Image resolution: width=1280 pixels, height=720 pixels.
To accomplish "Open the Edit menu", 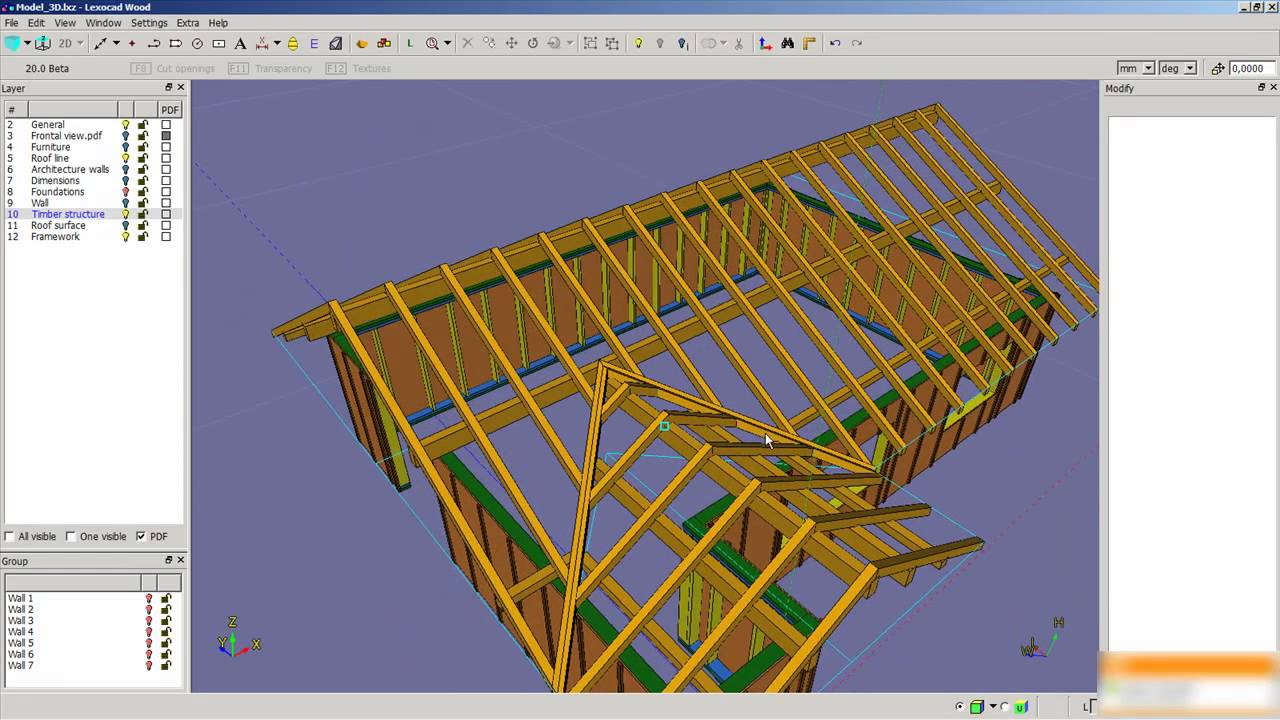I will point(36,22).
